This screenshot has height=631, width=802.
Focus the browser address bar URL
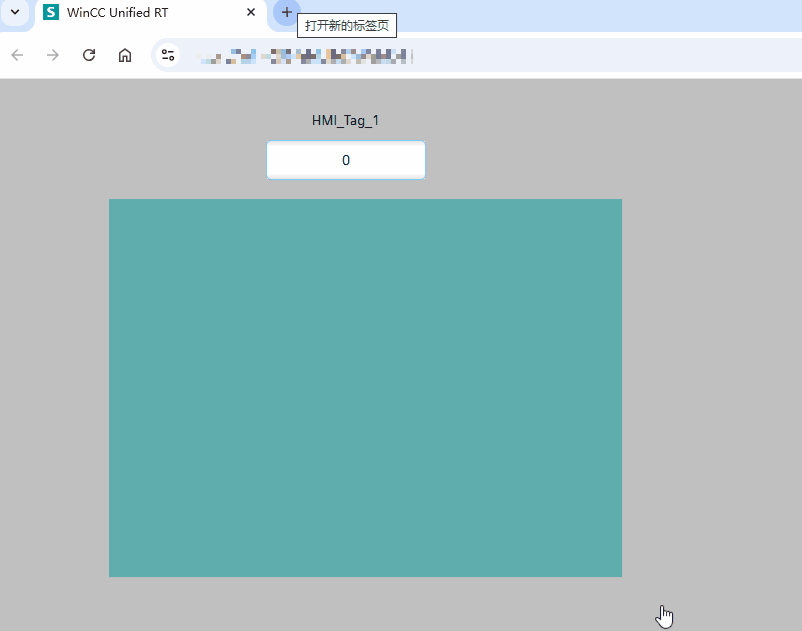tap(305, 55)
